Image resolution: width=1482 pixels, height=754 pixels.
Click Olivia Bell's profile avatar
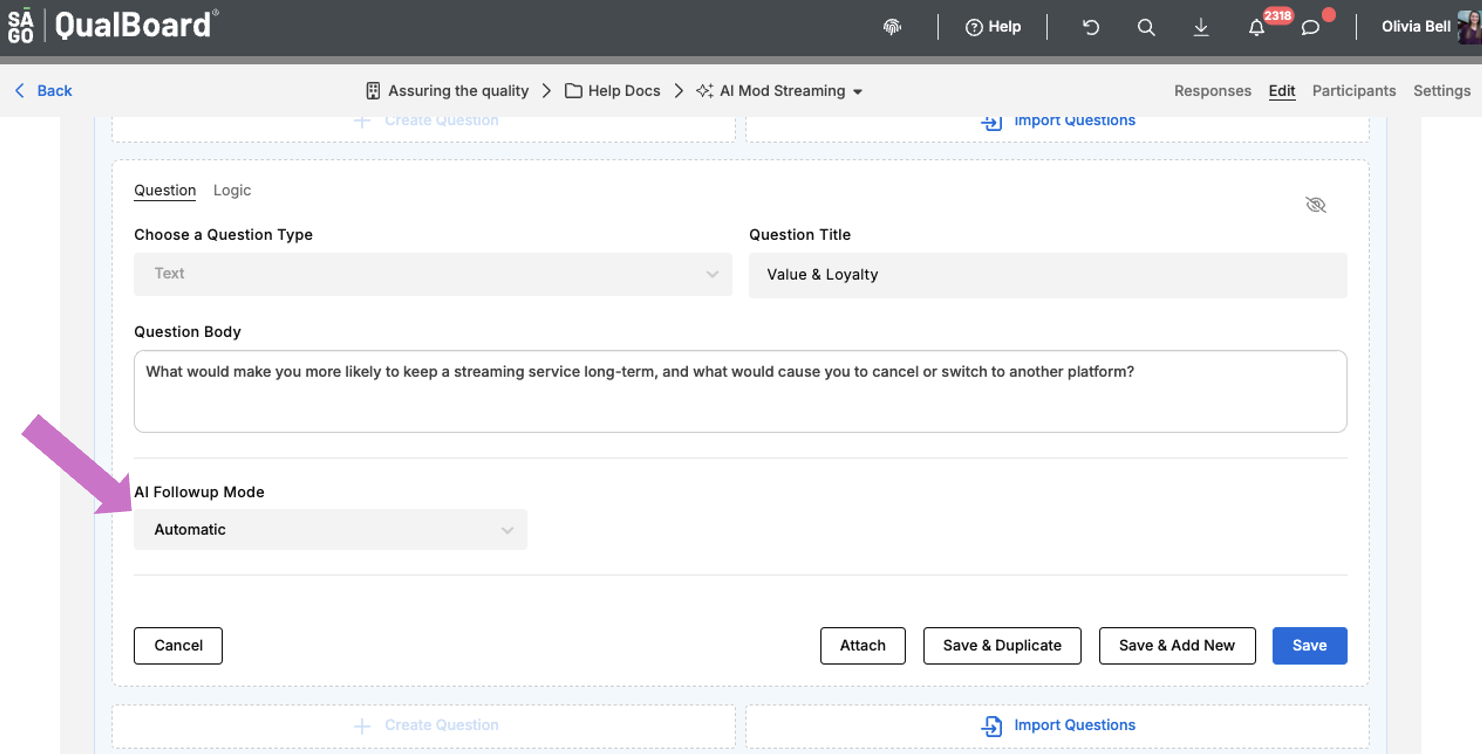coord(1465,27)
